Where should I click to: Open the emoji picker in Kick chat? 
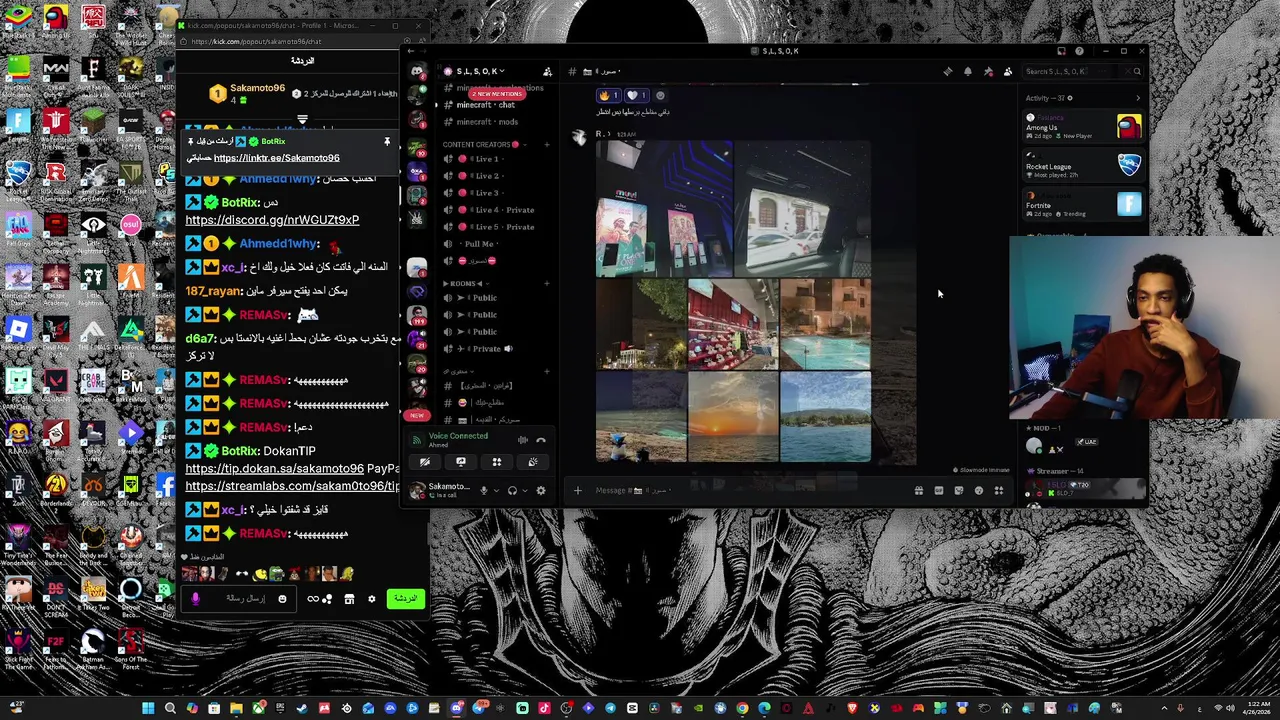pos(282,599)
